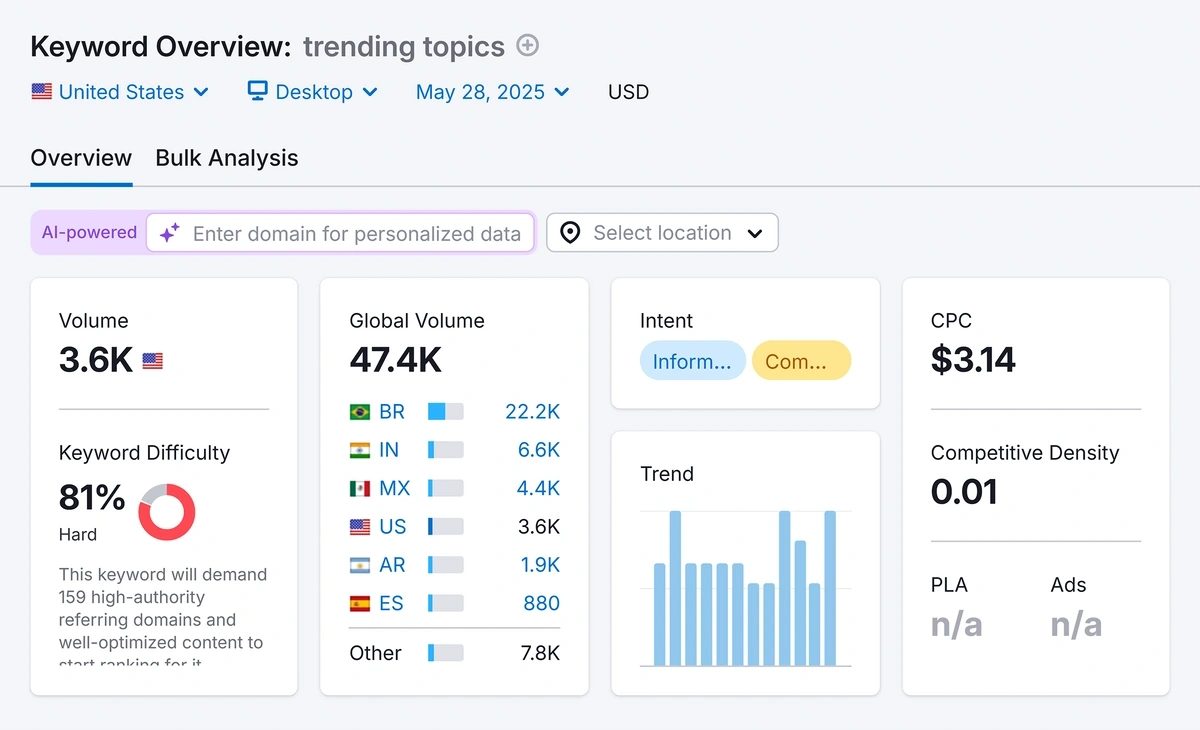Click the US volume share bar

(446, 527)
